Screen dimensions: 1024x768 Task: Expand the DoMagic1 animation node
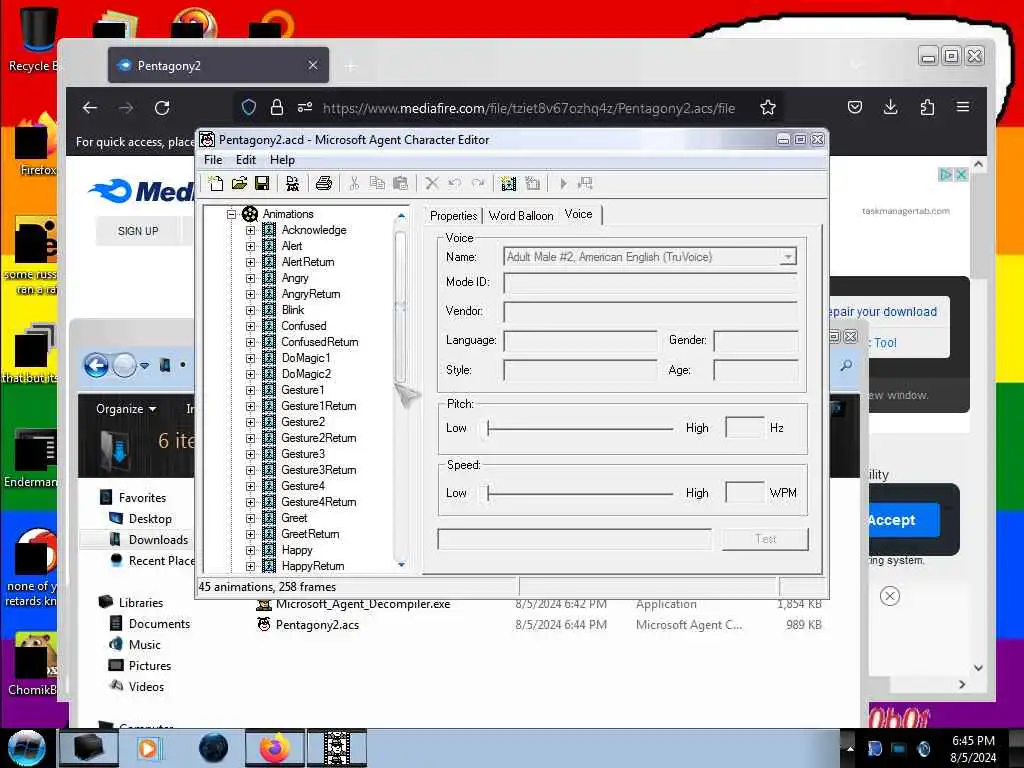[x=250, y=358]
